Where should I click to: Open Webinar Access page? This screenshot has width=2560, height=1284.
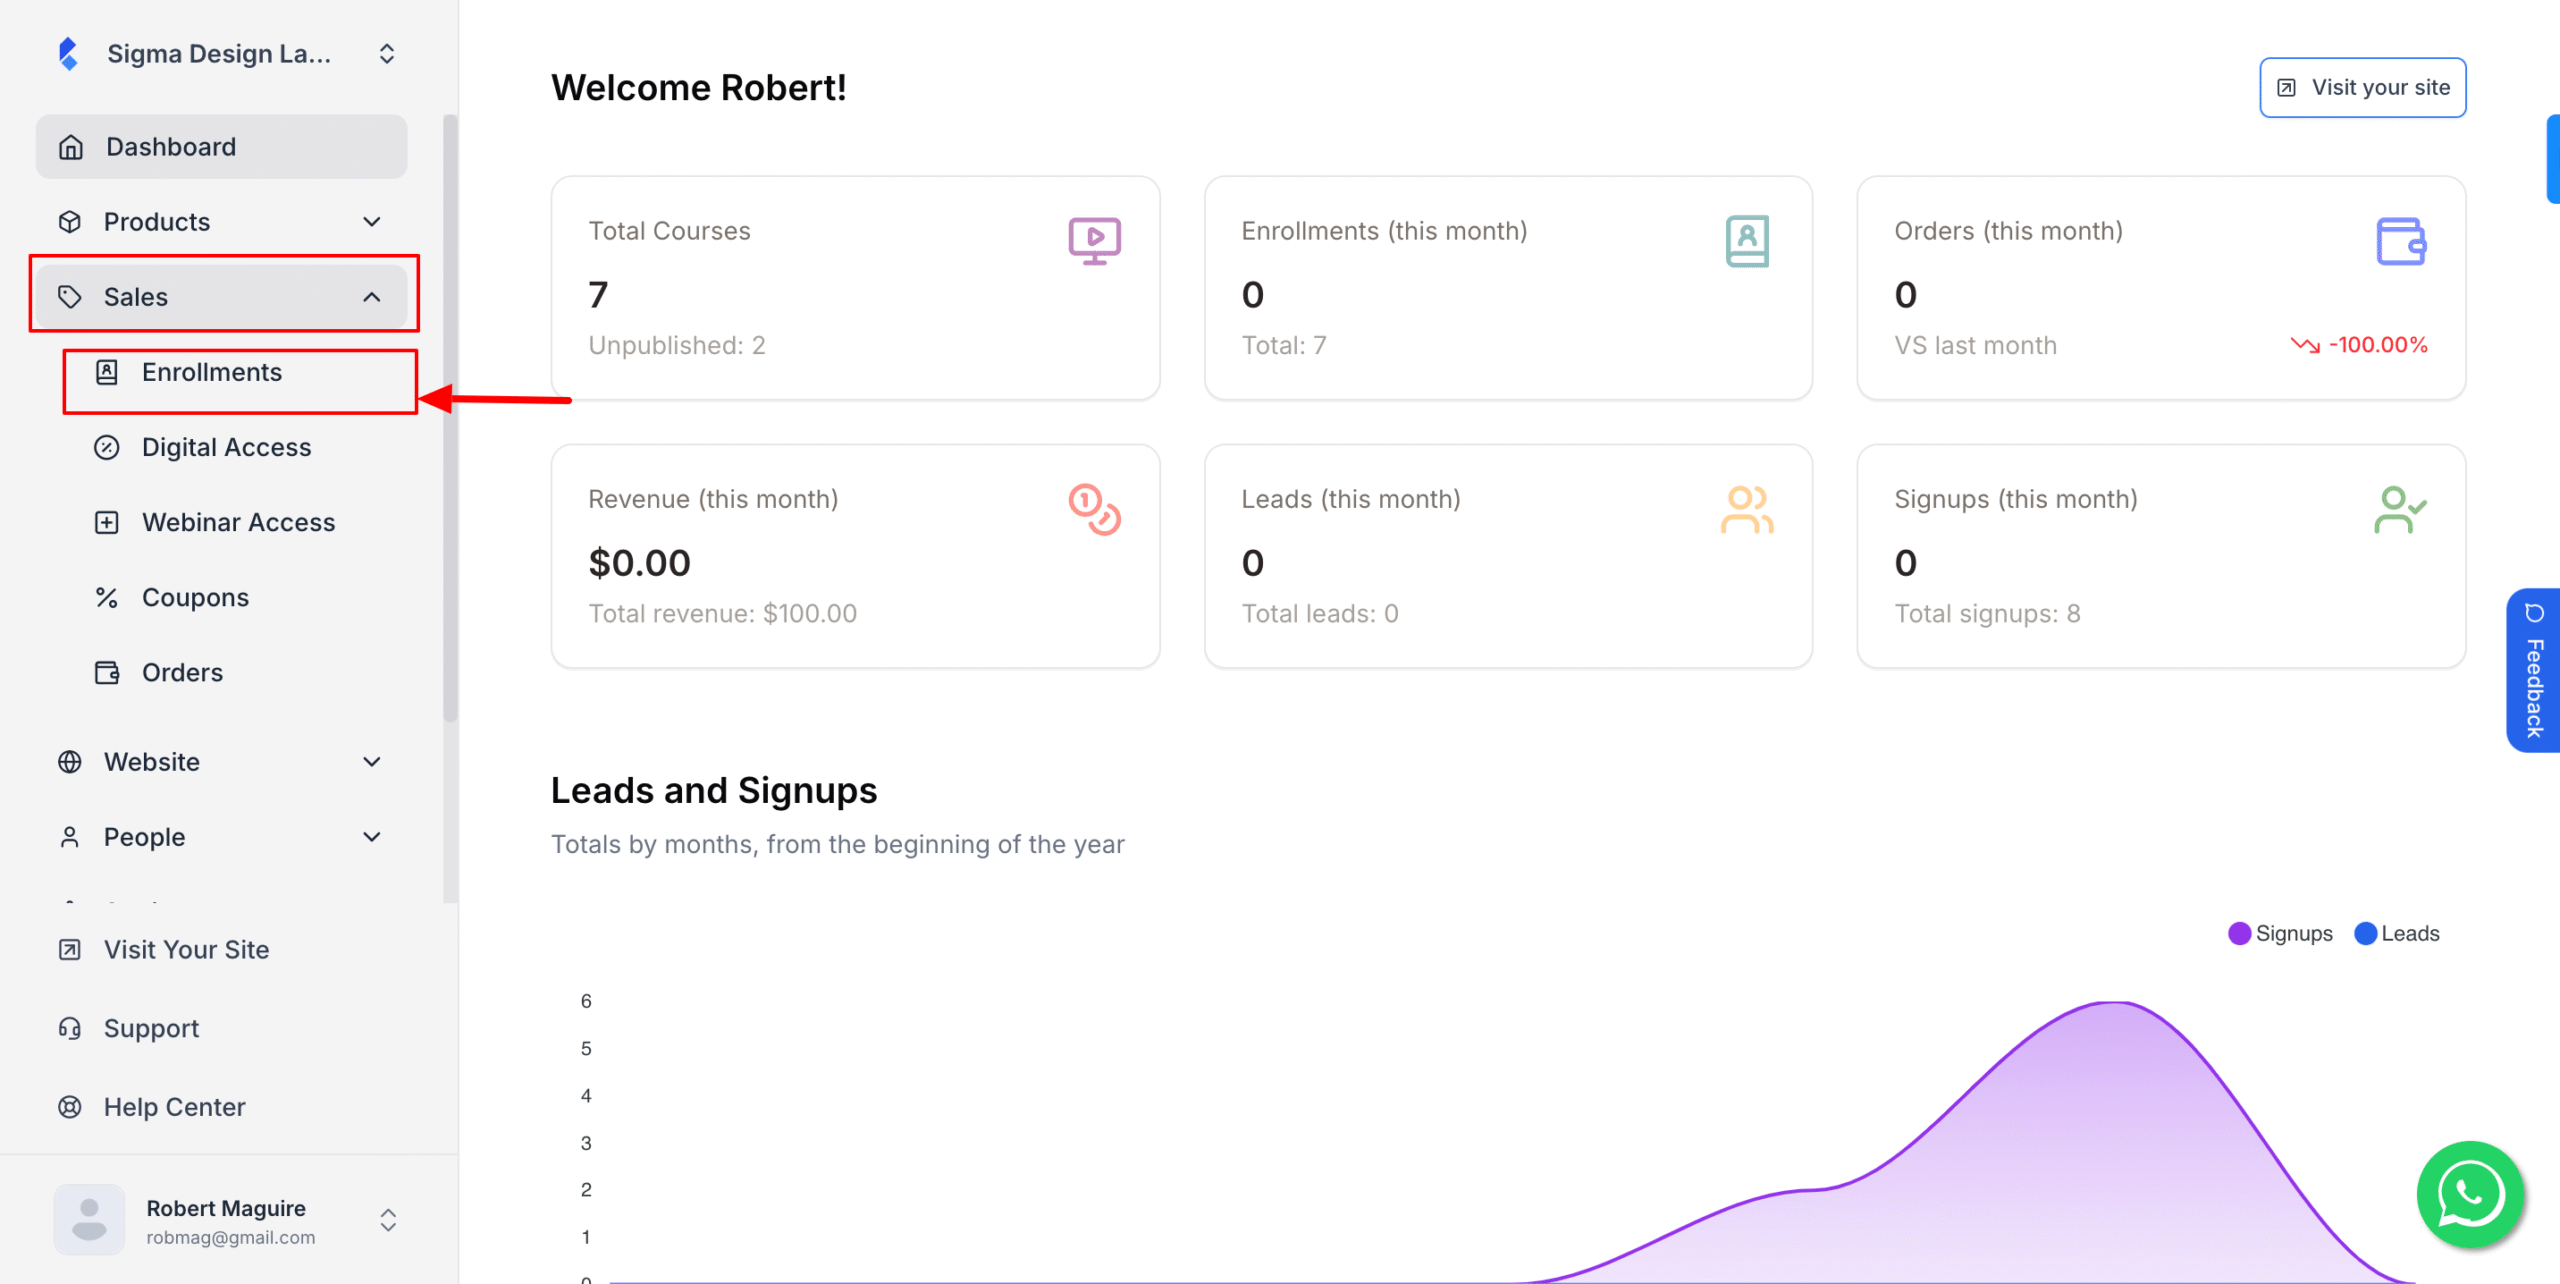tap(240, 522)
